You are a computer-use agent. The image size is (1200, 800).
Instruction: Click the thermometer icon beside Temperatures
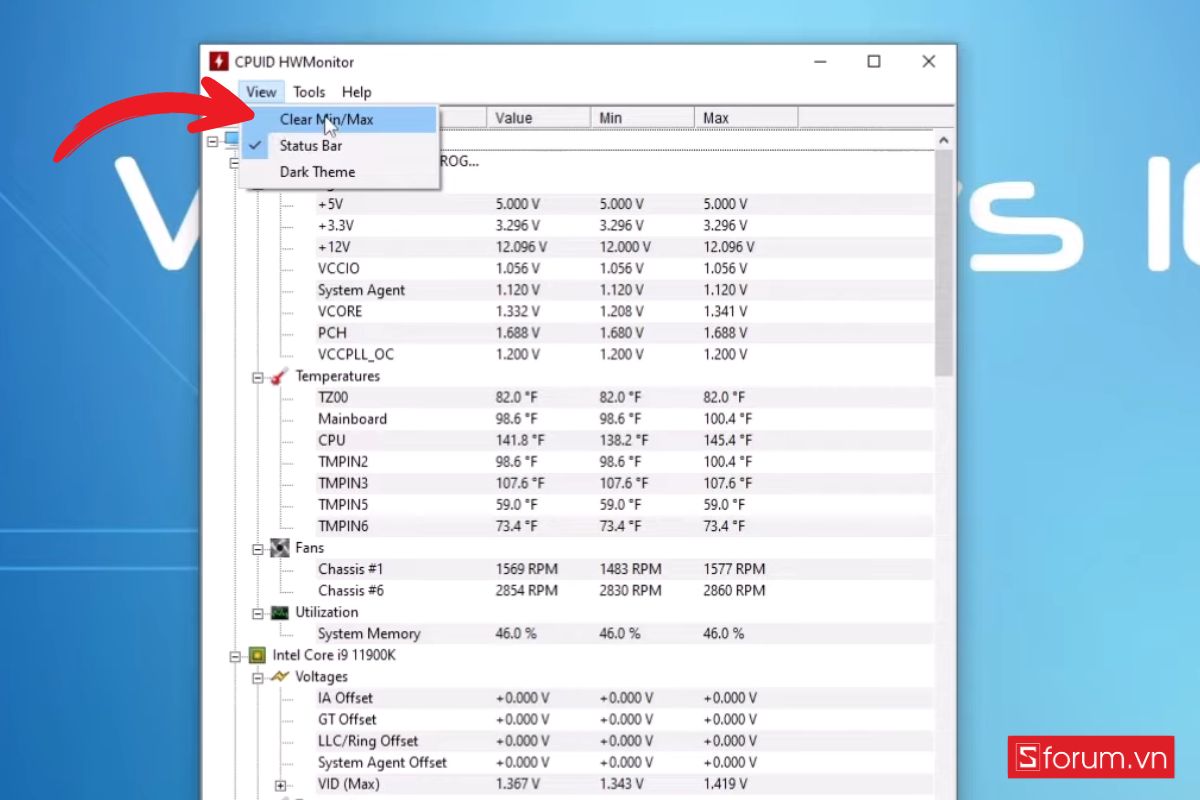click(279, 376)
